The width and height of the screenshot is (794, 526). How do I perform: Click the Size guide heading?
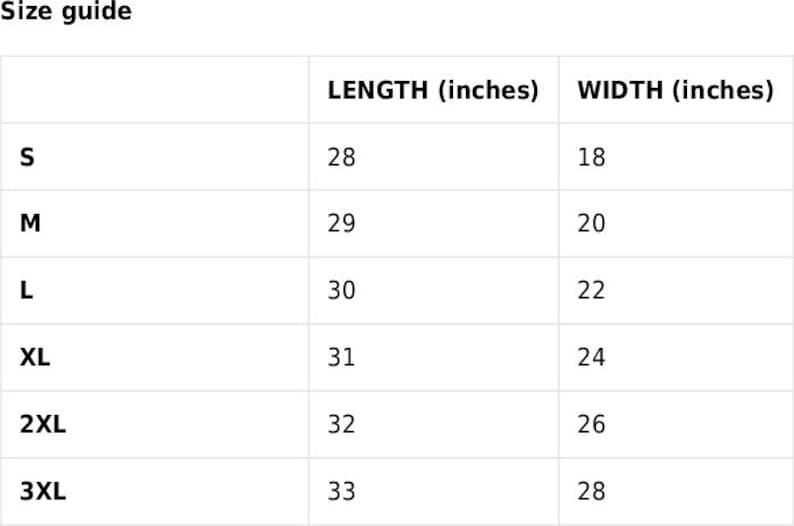pyautogui.click(x=65, y=12)
